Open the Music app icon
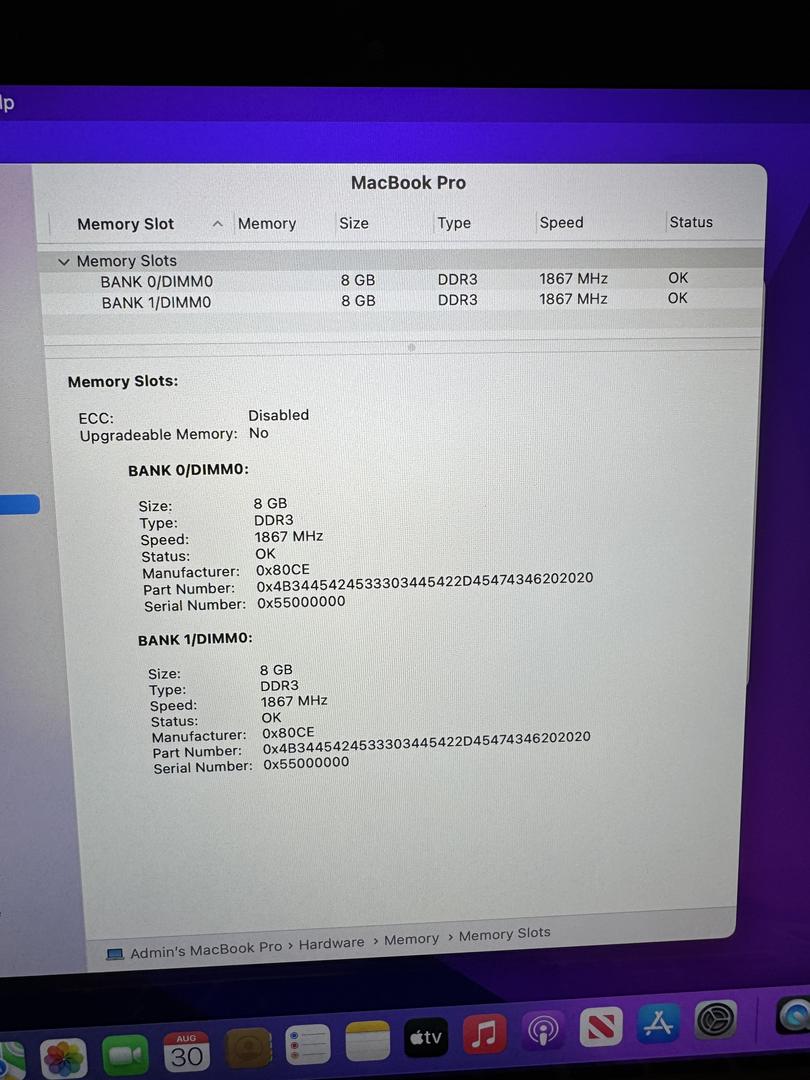 pos(484,1033)
